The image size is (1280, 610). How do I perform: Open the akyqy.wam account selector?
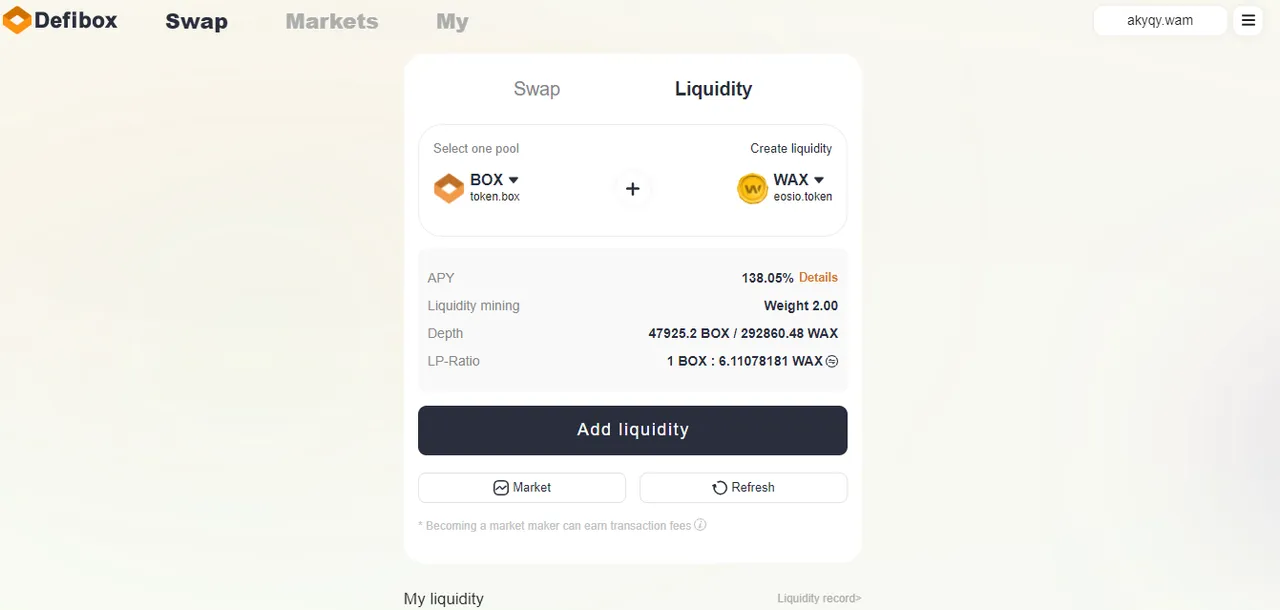click(1160, 20)
